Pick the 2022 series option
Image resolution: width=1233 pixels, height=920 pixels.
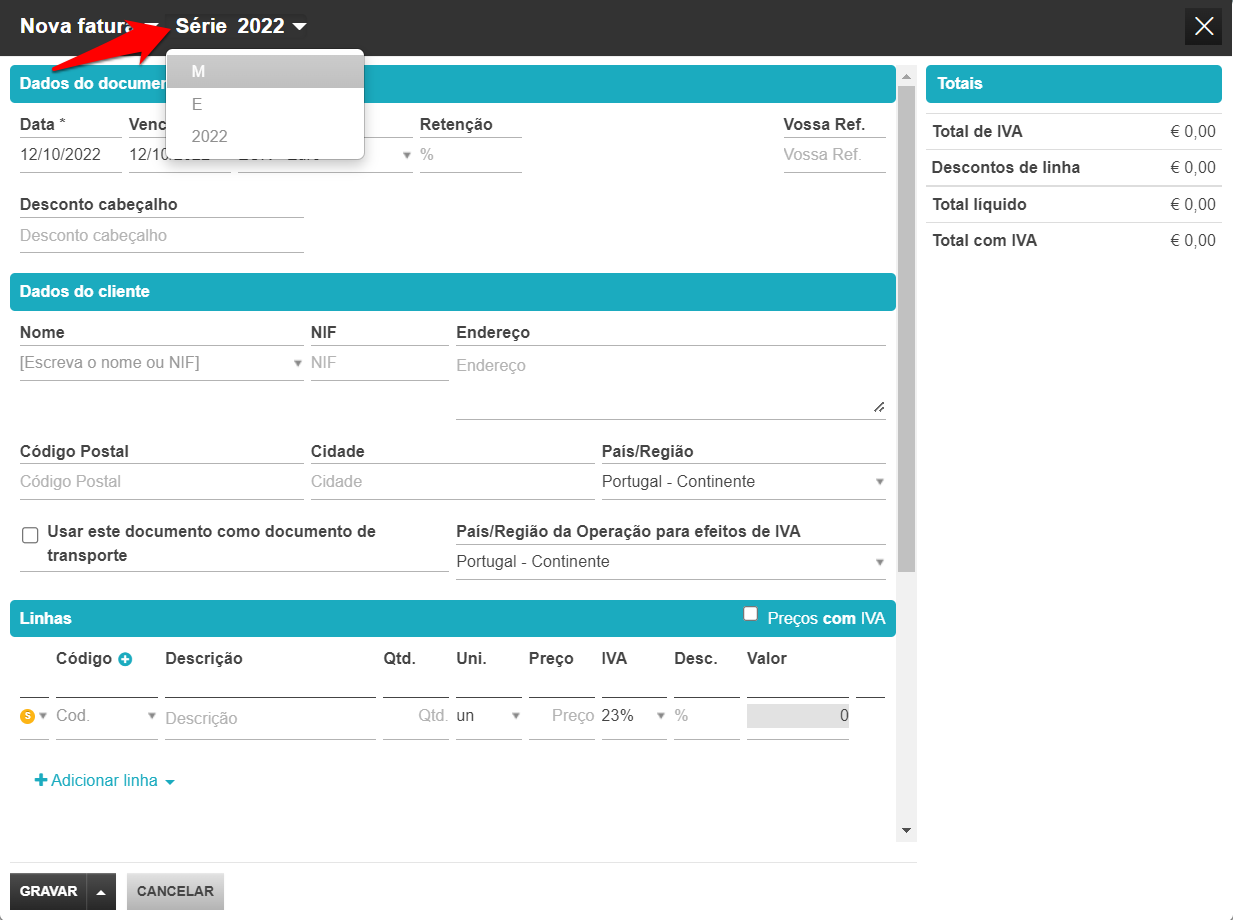tap(265, 136)
